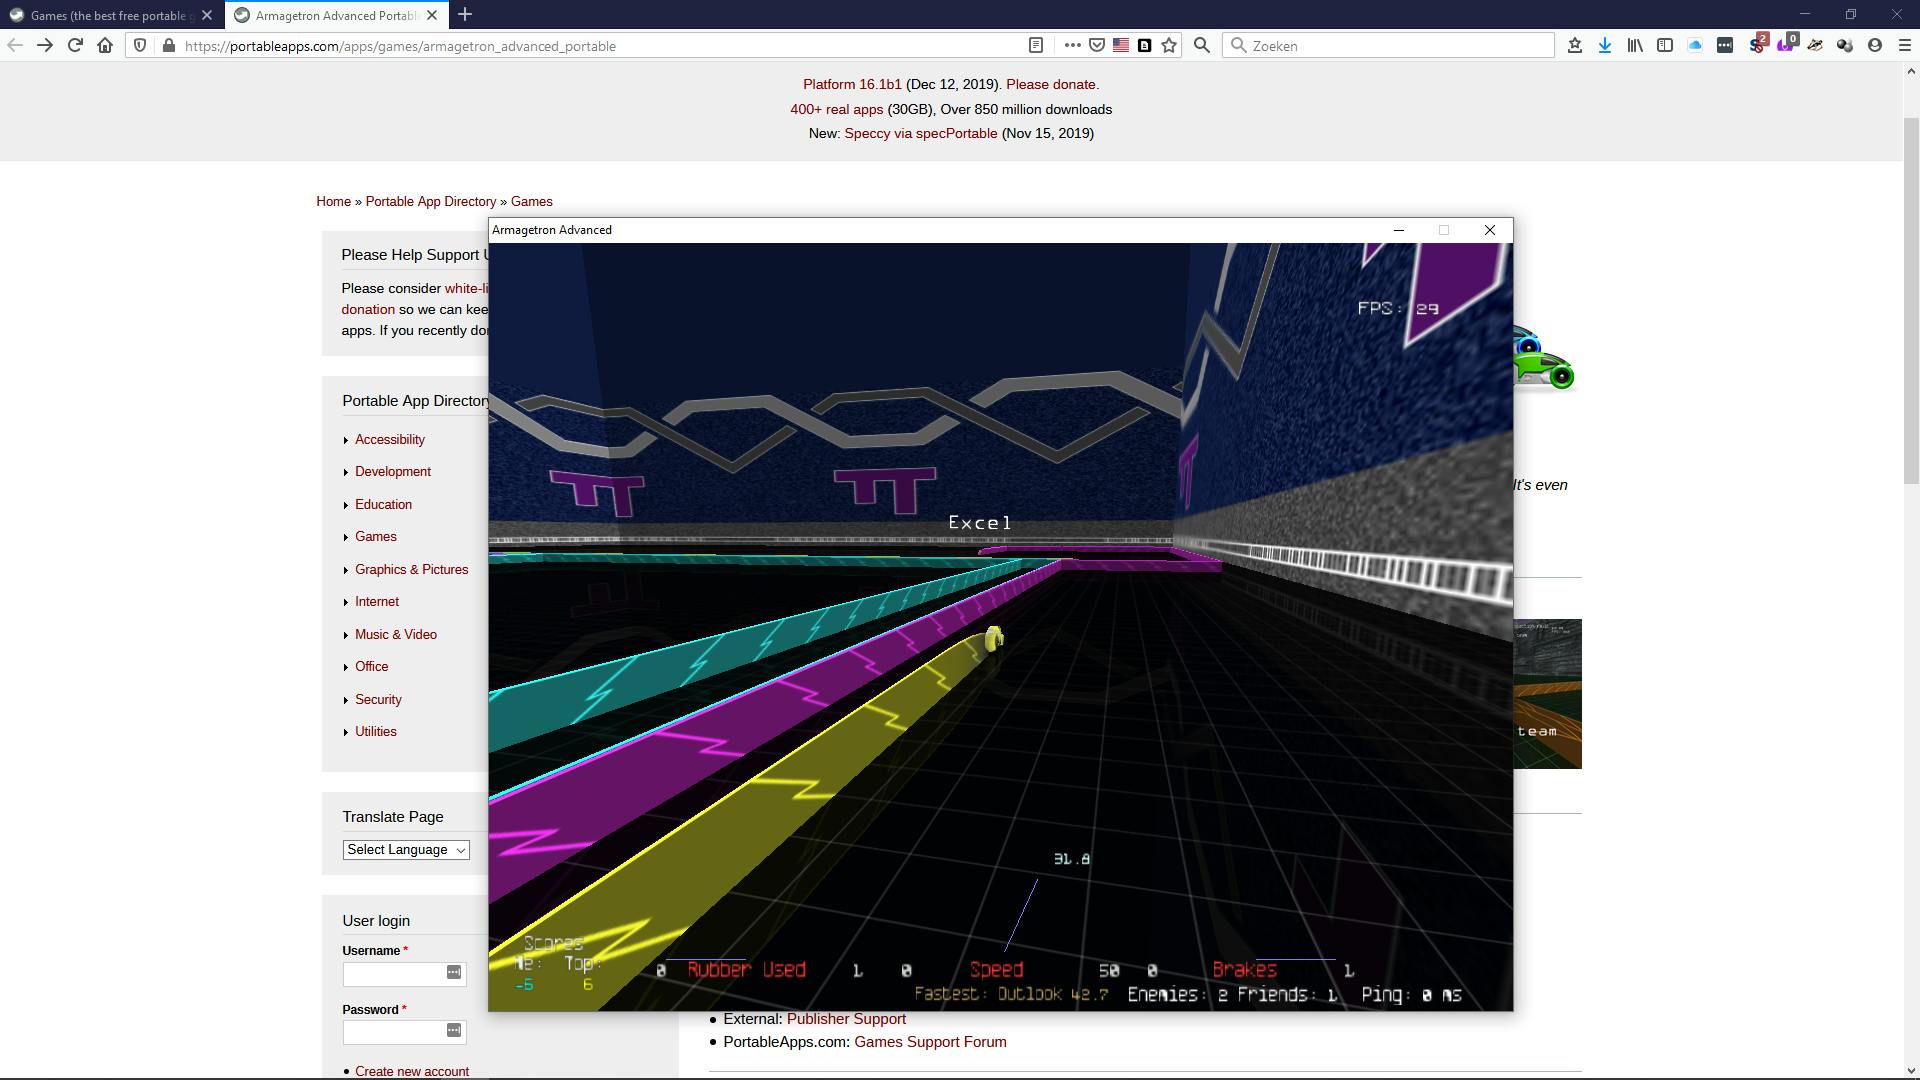1920x1080 pixels.
Task: Click the Pocket save icon
Action: (x=1097, y=45)
